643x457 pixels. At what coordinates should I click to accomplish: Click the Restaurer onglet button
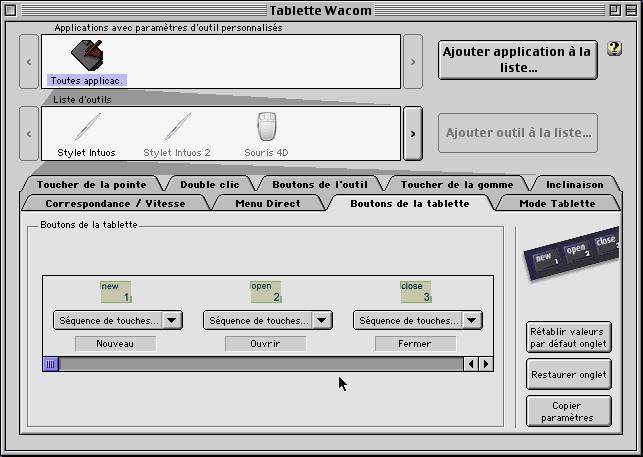pos(568,375)
